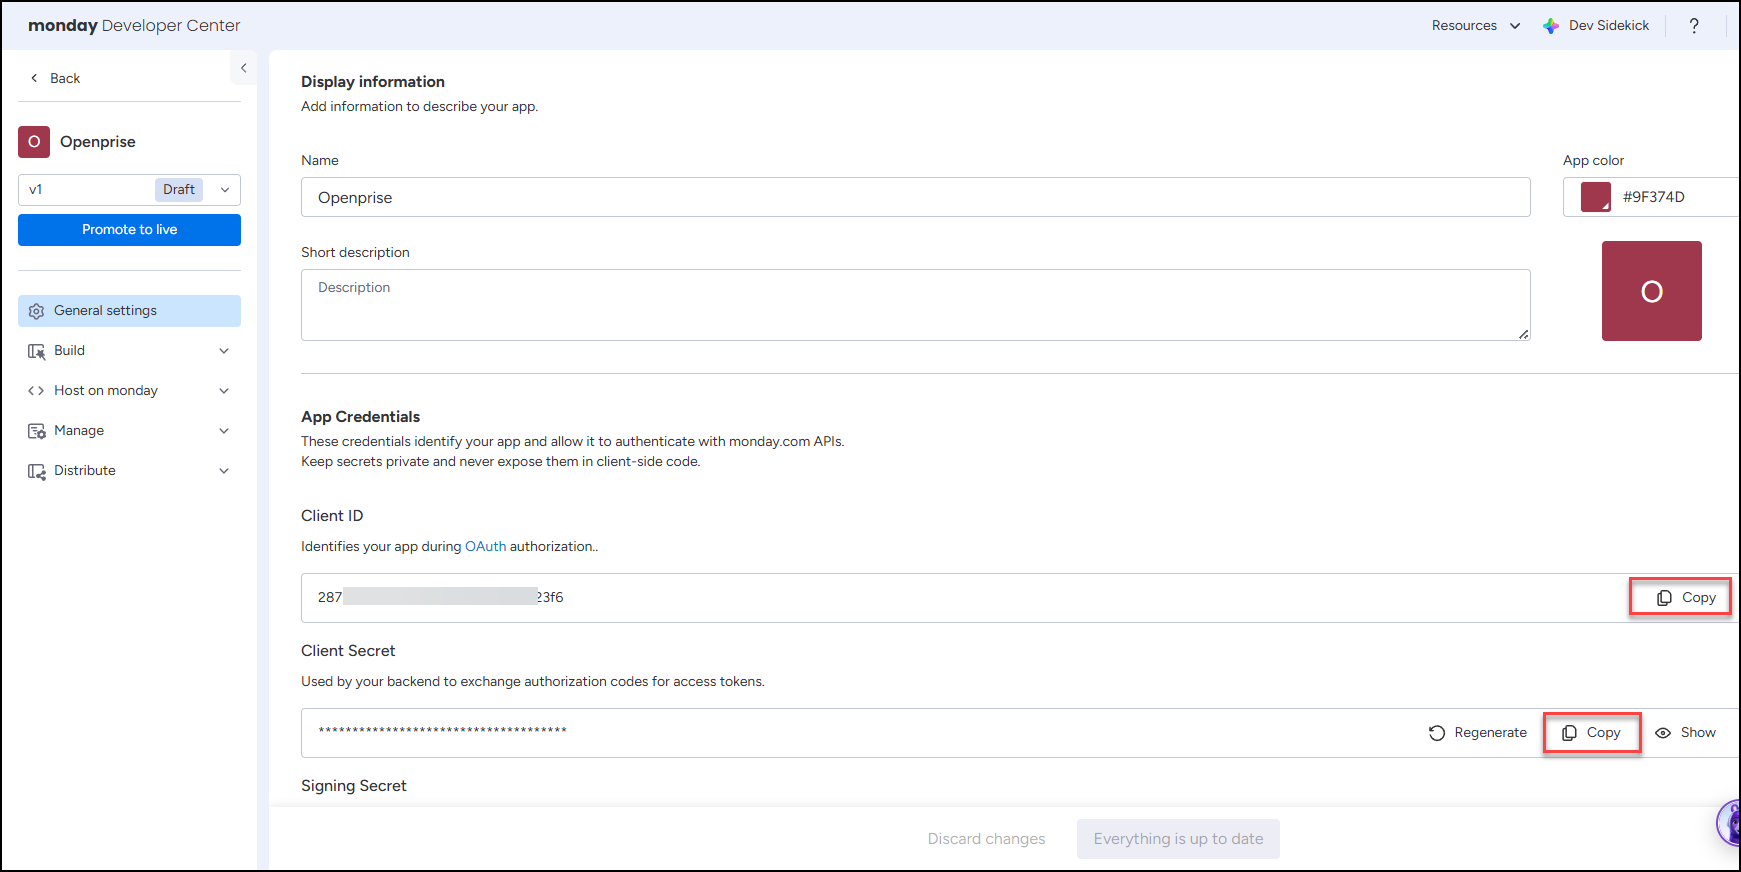1741x872 pixels.
Task: Select General settings in sidebar
Action: [x=129, y=311]
